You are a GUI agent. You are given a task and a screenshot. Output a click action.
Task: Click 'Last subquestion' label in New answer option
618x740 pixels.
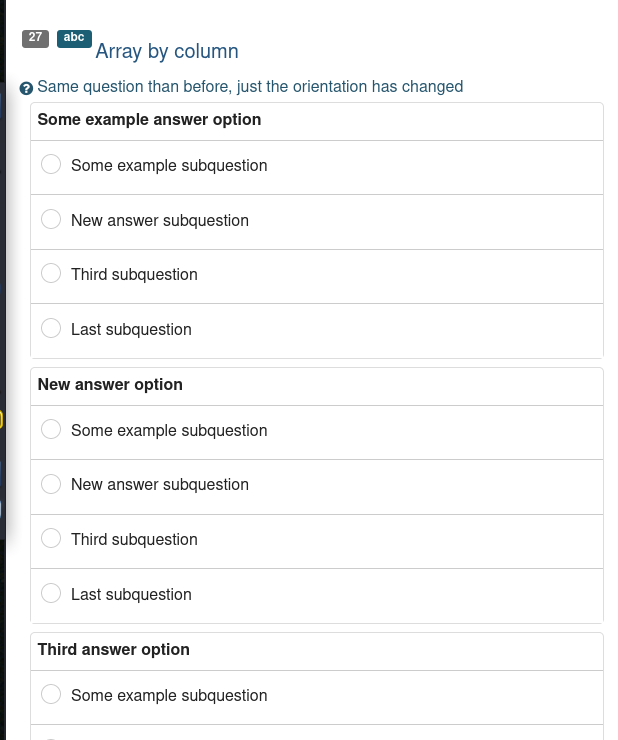pyautogui.click(x=131, y=594)
